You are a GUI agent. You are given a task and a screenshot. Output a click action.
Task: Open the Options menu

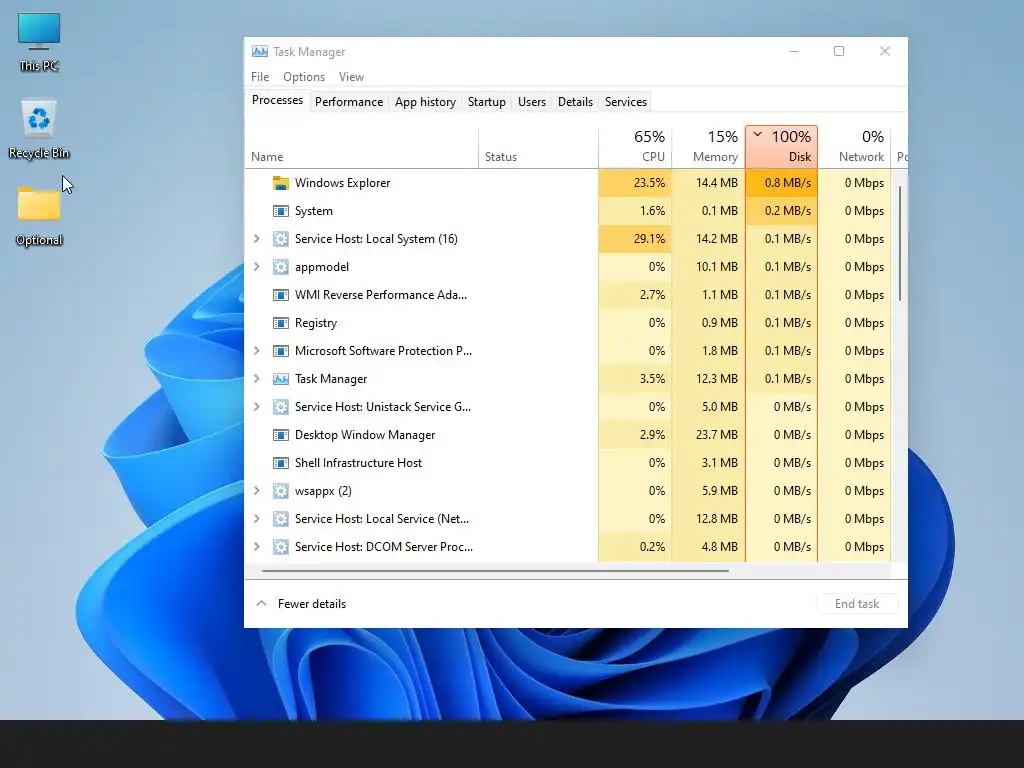click(x=304, y=77)
